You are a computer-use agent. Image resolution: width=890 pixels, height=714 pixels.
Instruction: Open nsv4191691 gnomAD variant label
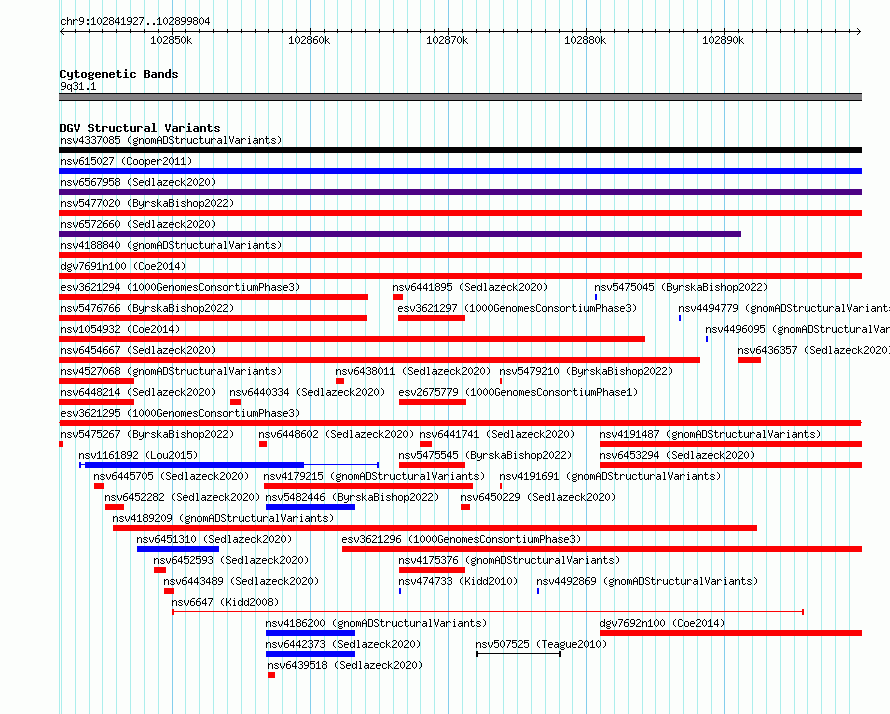[610, 476]
